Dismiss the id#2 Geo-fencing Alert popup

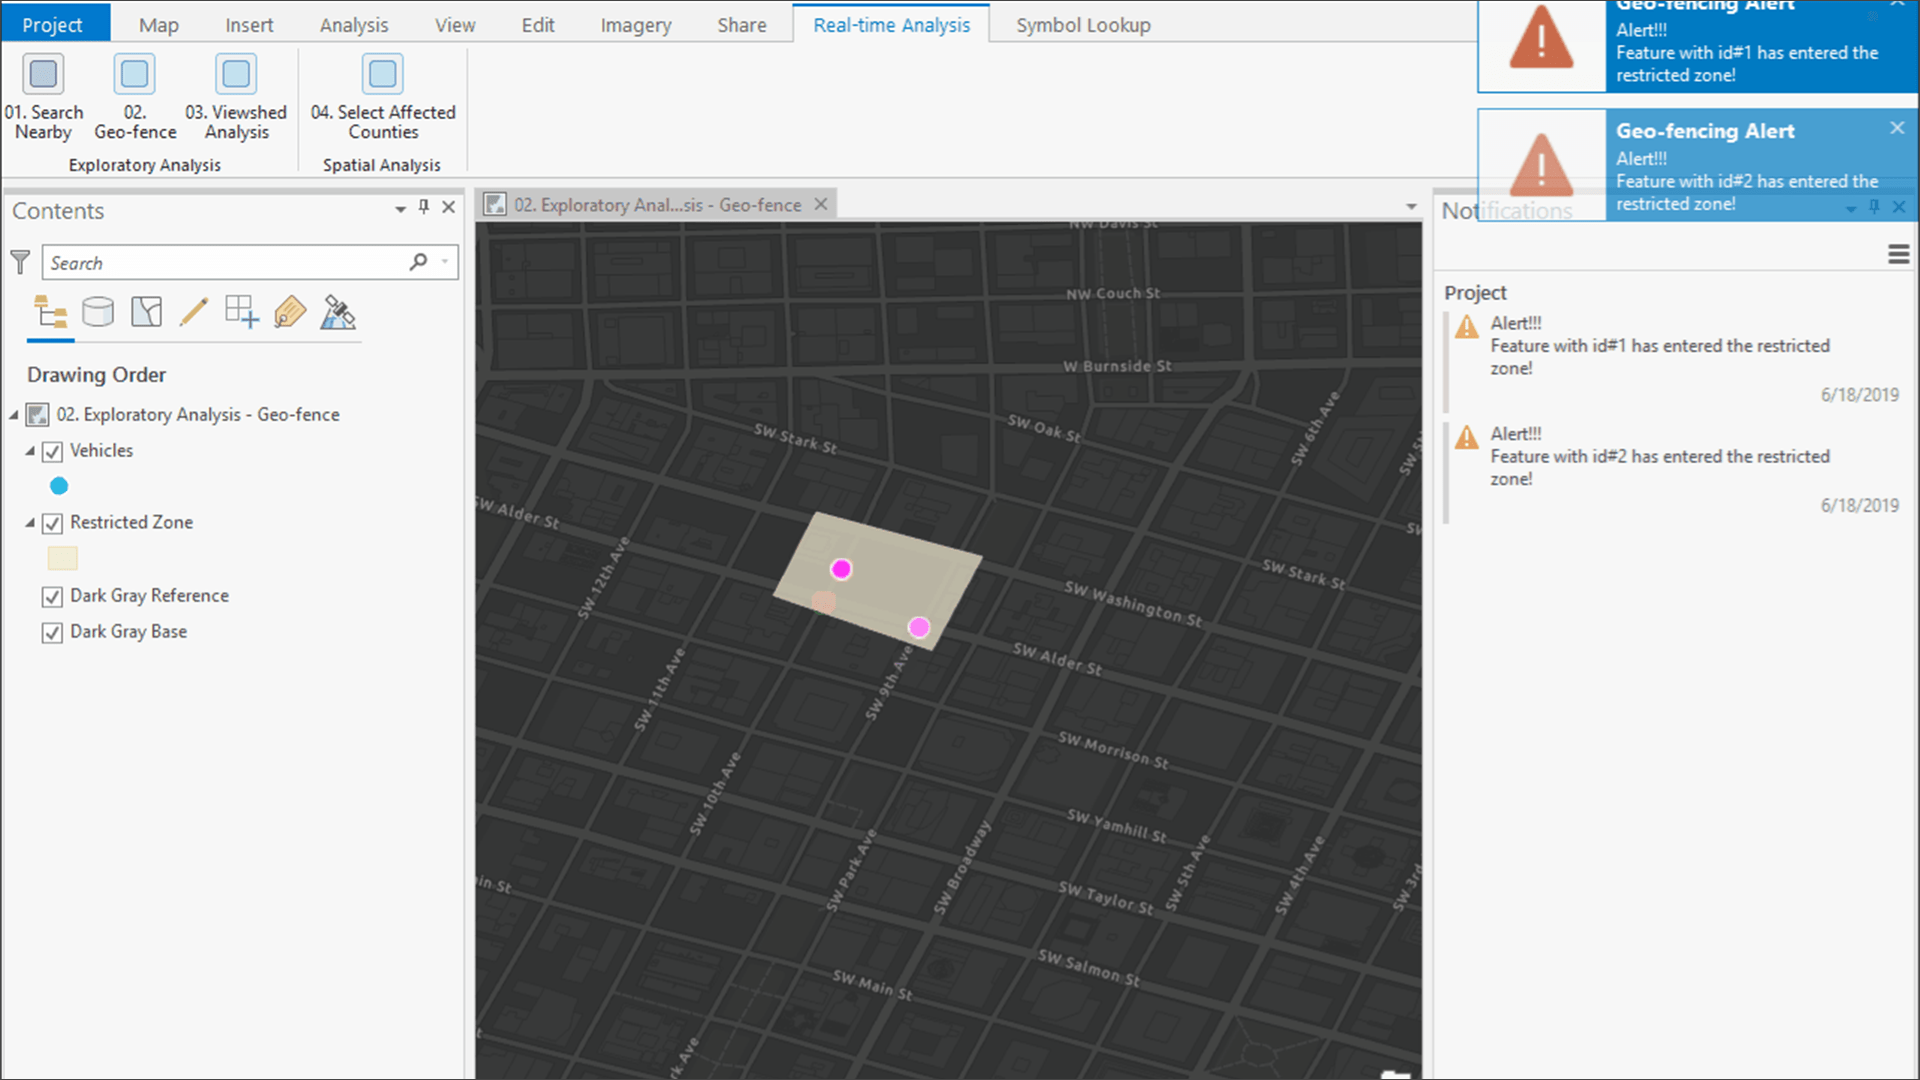click(1897, 128)
